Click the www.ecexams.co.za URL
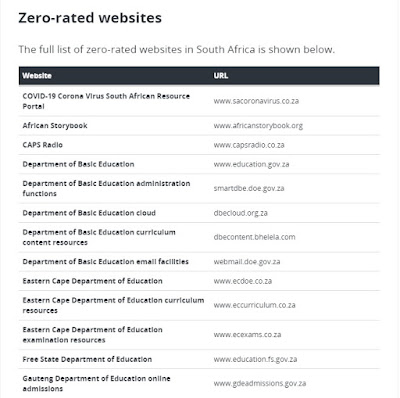 (x=247, y=334)
